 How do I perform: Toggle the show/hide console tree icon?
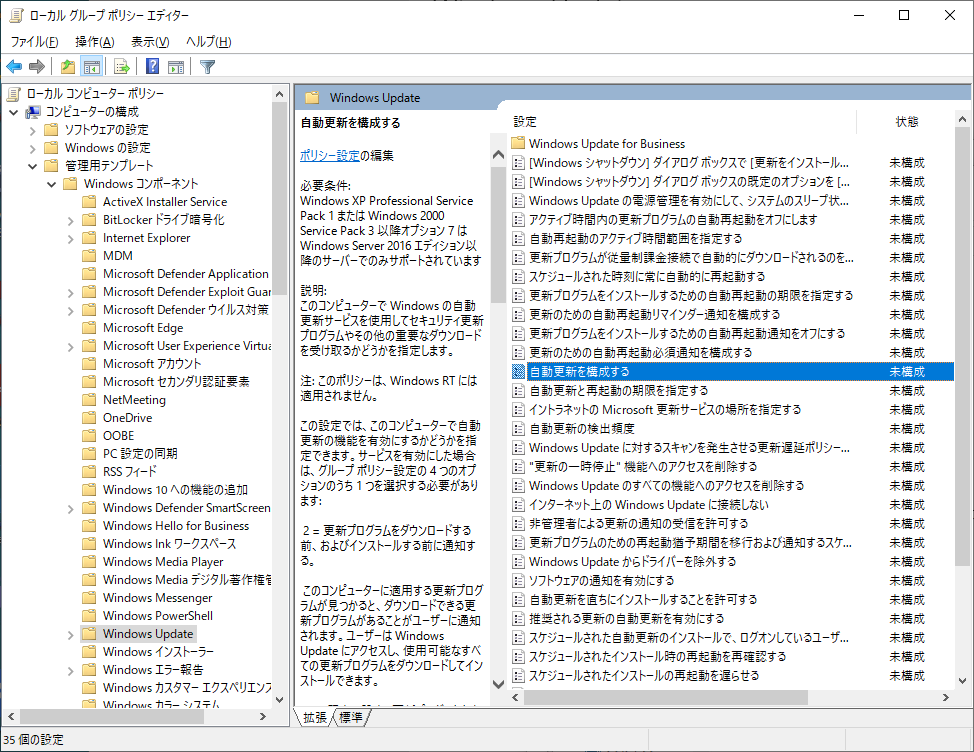coord(91,66)
